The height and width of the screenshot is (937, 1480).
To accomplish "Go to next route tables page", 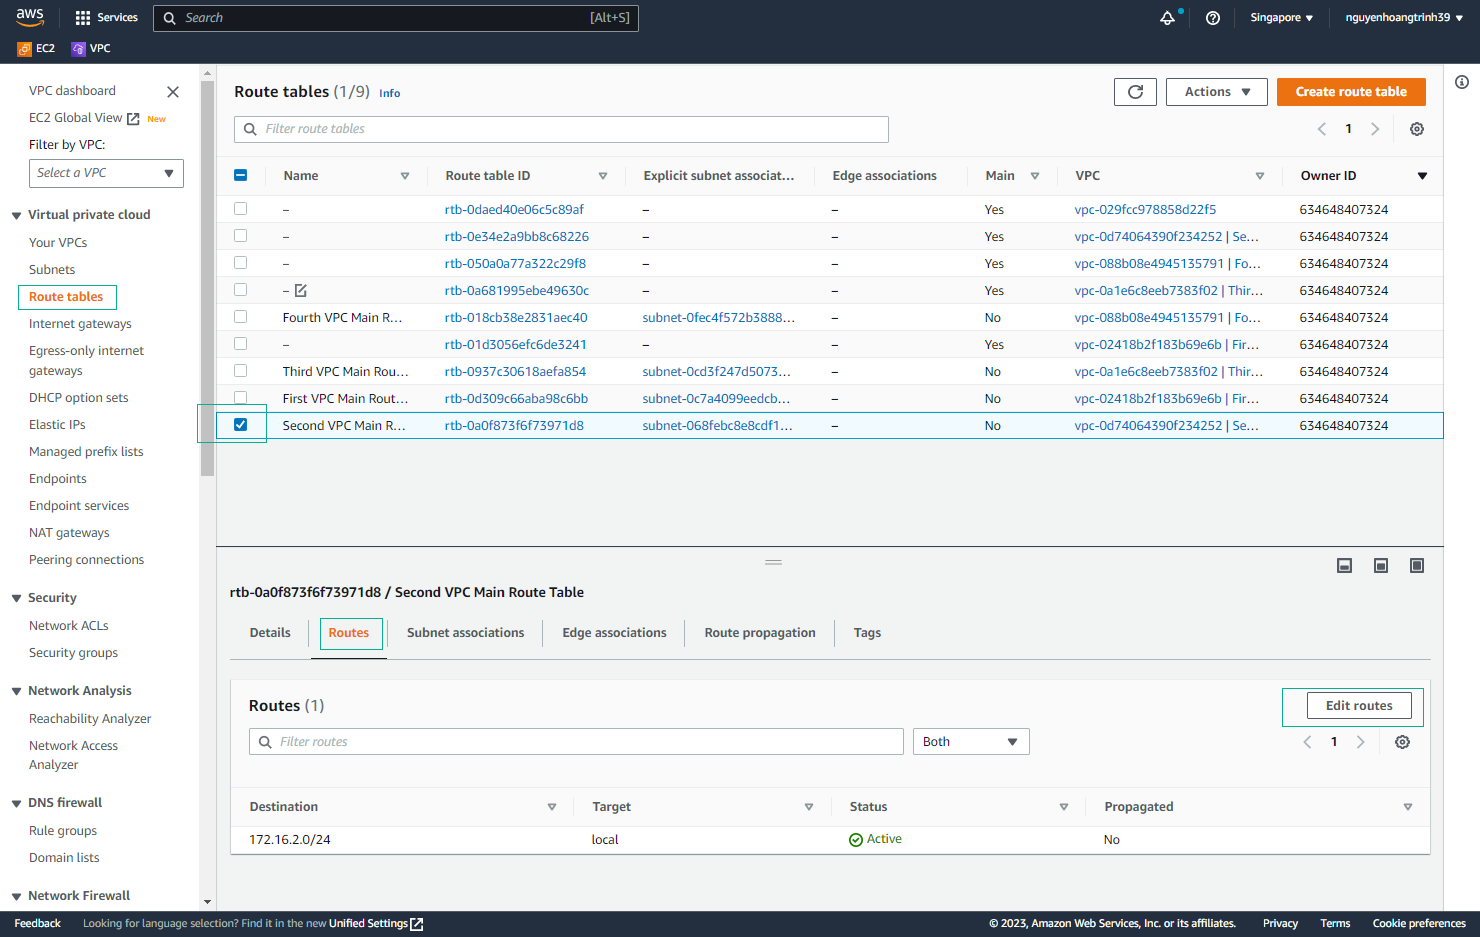I will point(1375,129).
